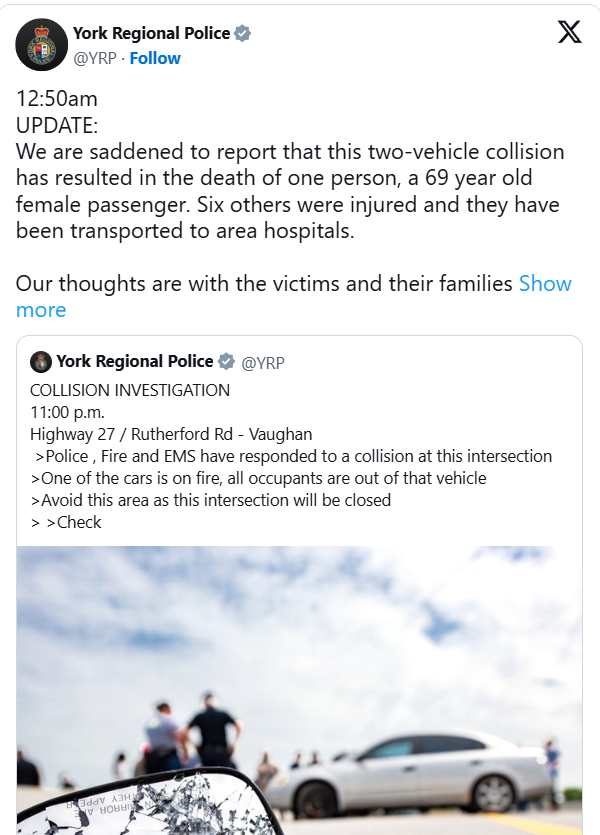Click the UPDATE: label in the post
This screenshot has width=600, height=835.
click(56, 126)
